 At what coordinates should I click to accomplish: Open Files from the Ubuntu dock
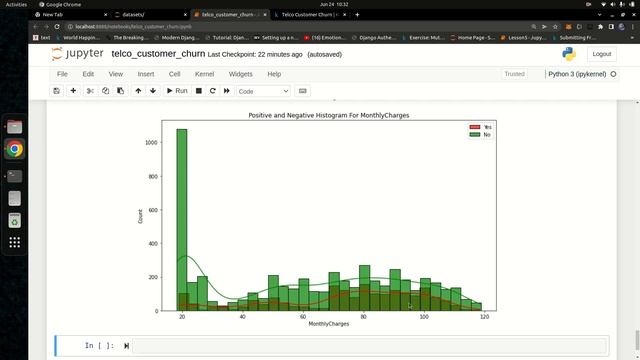[15, 127]
